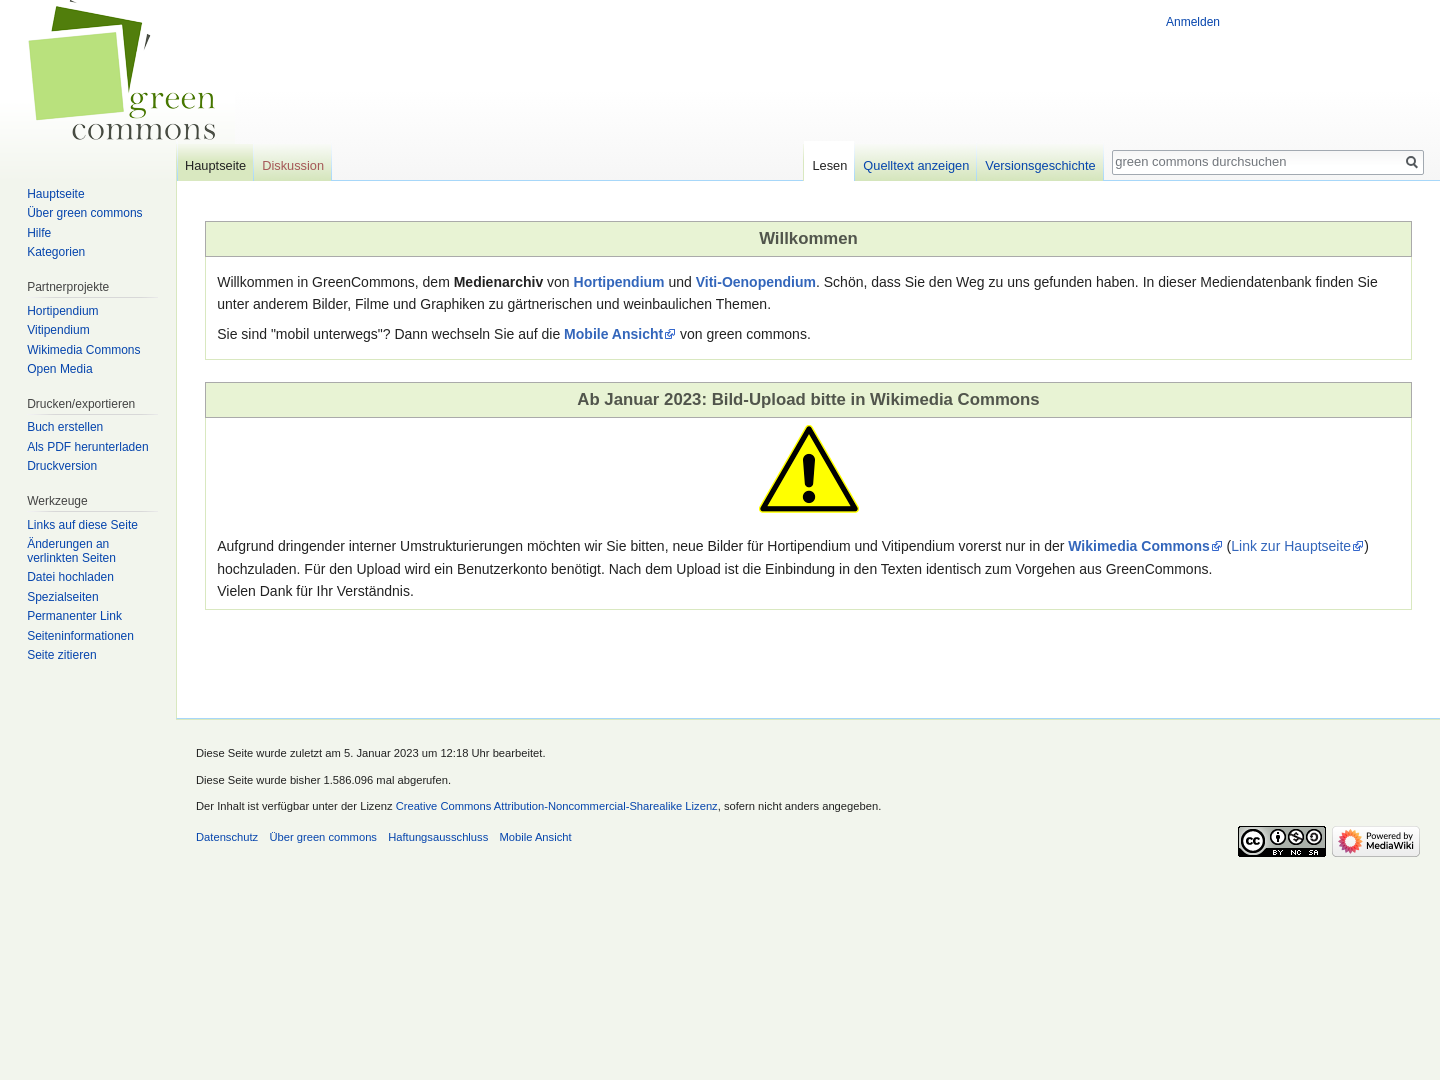This screenshot has height=1080, width=1440.
Task: Click the Willkommen section heading
Action: pyautogui.click(x=808, y=239)
